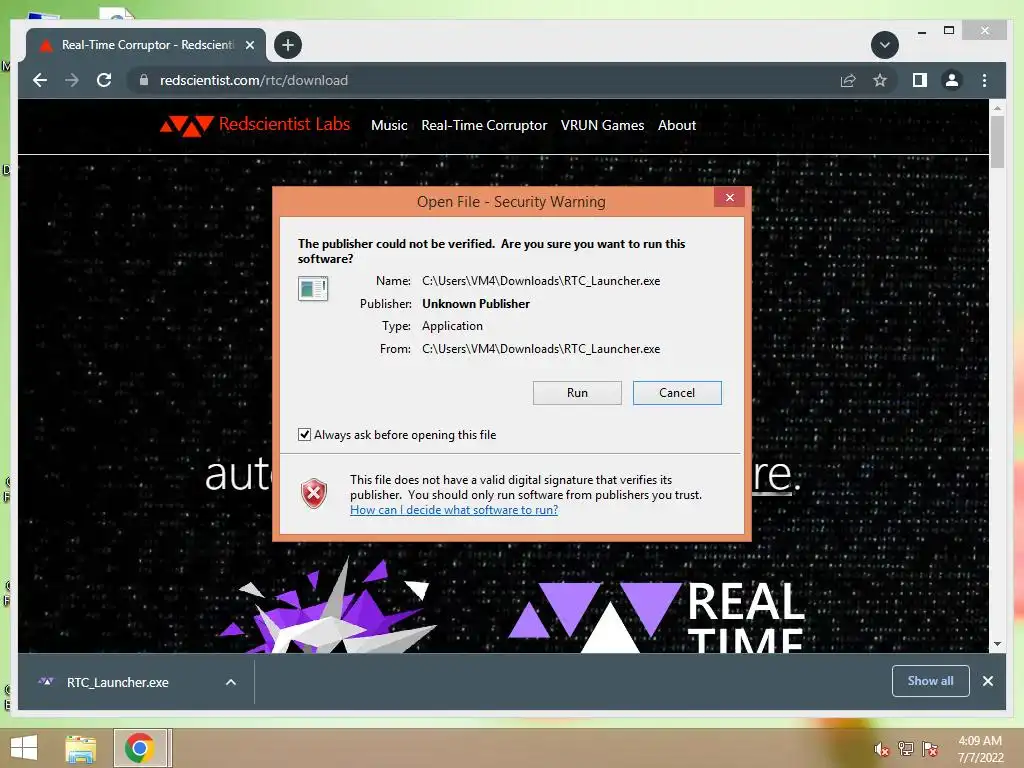1024x768 pixels.
Task: Open the Windows Start button
Action: (24, 748)
